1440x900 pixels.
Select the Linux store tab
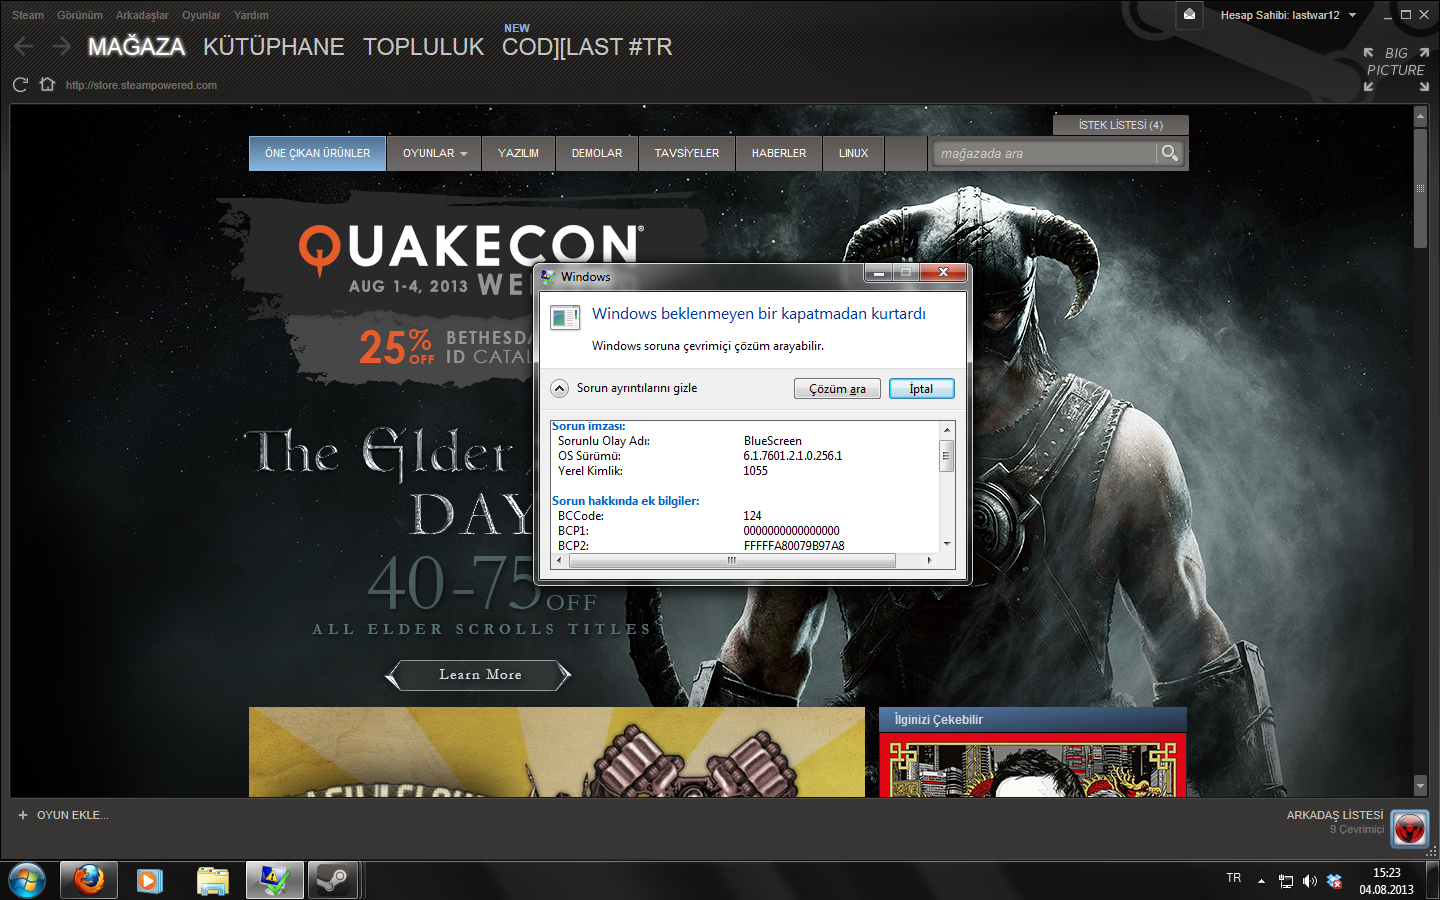[853, 153]
